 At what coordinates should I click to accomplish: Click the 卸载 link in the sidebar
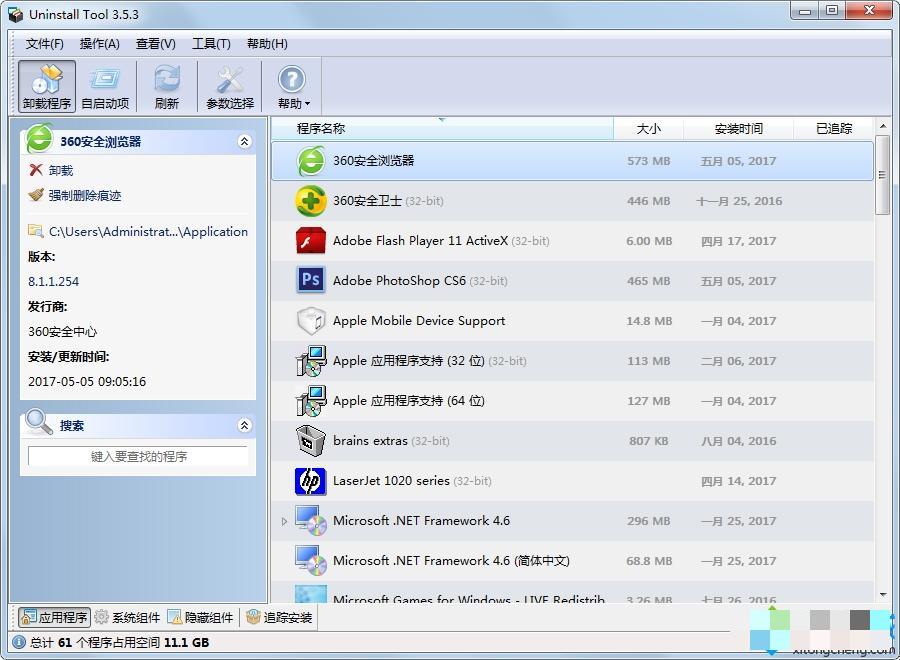60,171
